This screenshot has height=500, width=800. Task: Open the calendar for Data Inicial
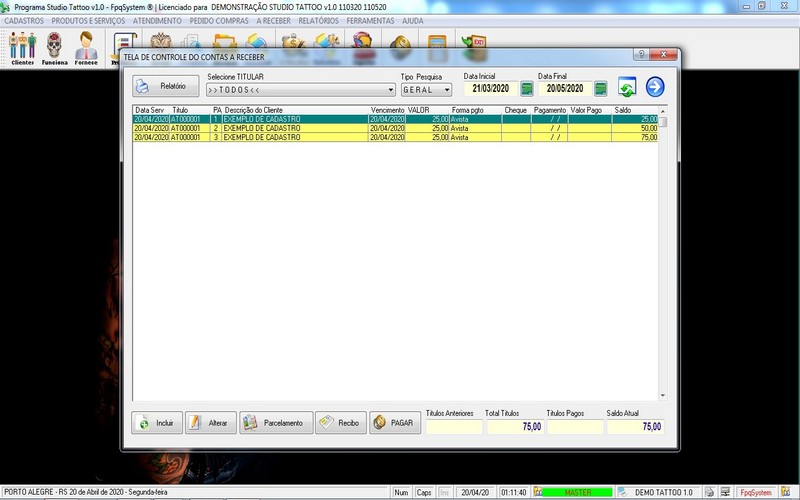(x=527, y=89)
